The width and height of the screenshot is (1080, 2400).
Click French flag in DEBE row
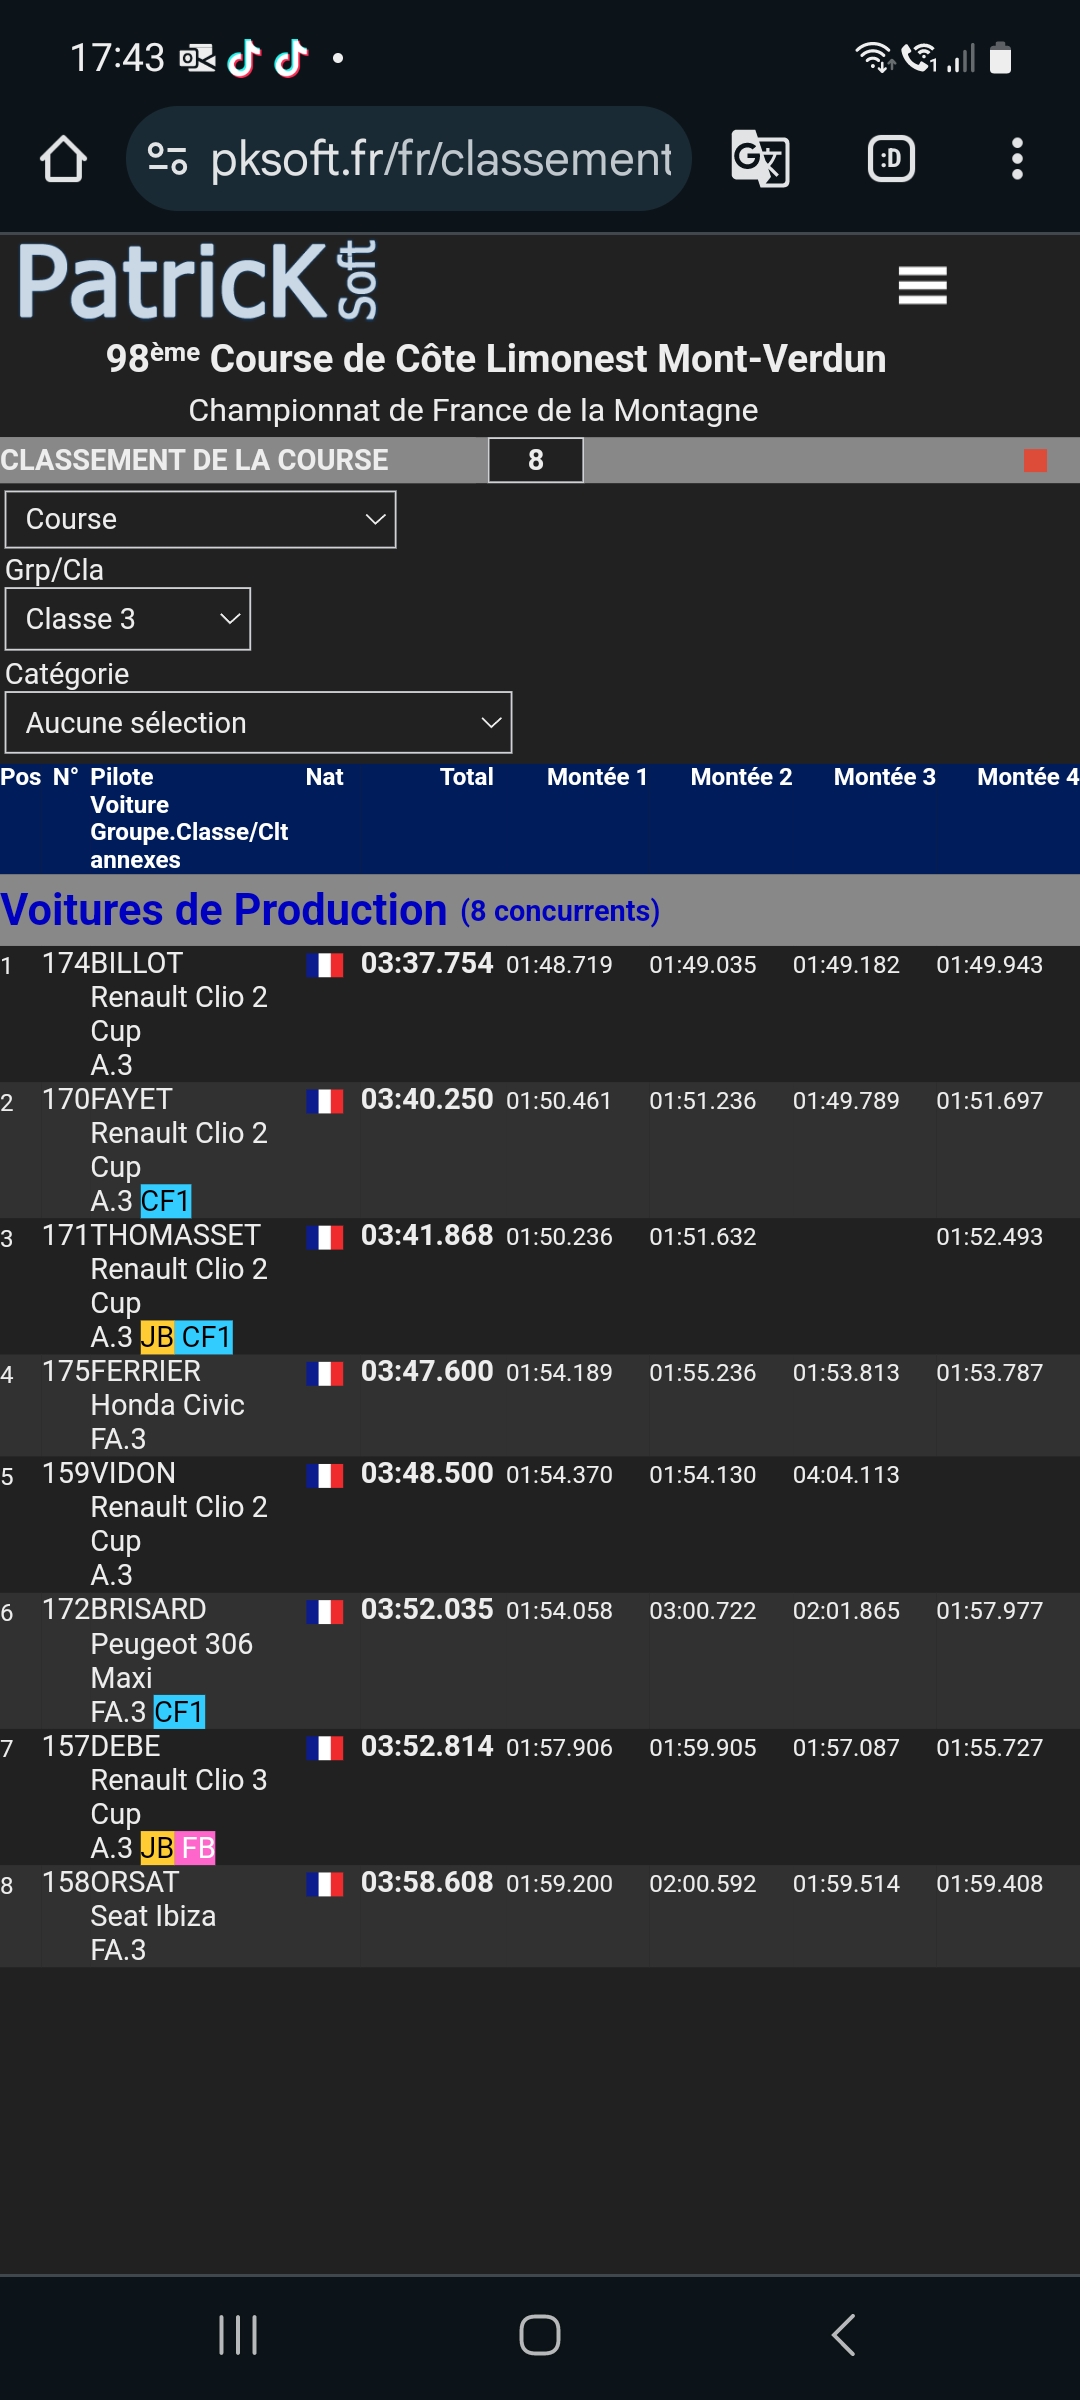pyautogui.click(x=325, y=1748)
